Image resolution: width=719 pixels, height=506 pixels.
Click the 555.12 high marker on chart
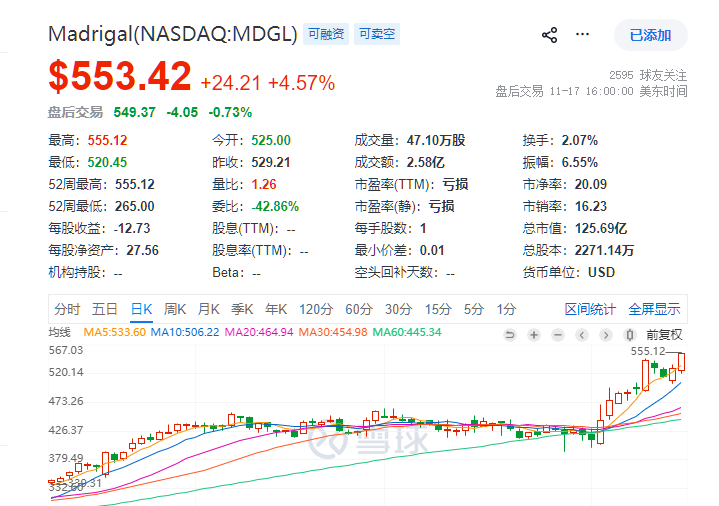647,351
